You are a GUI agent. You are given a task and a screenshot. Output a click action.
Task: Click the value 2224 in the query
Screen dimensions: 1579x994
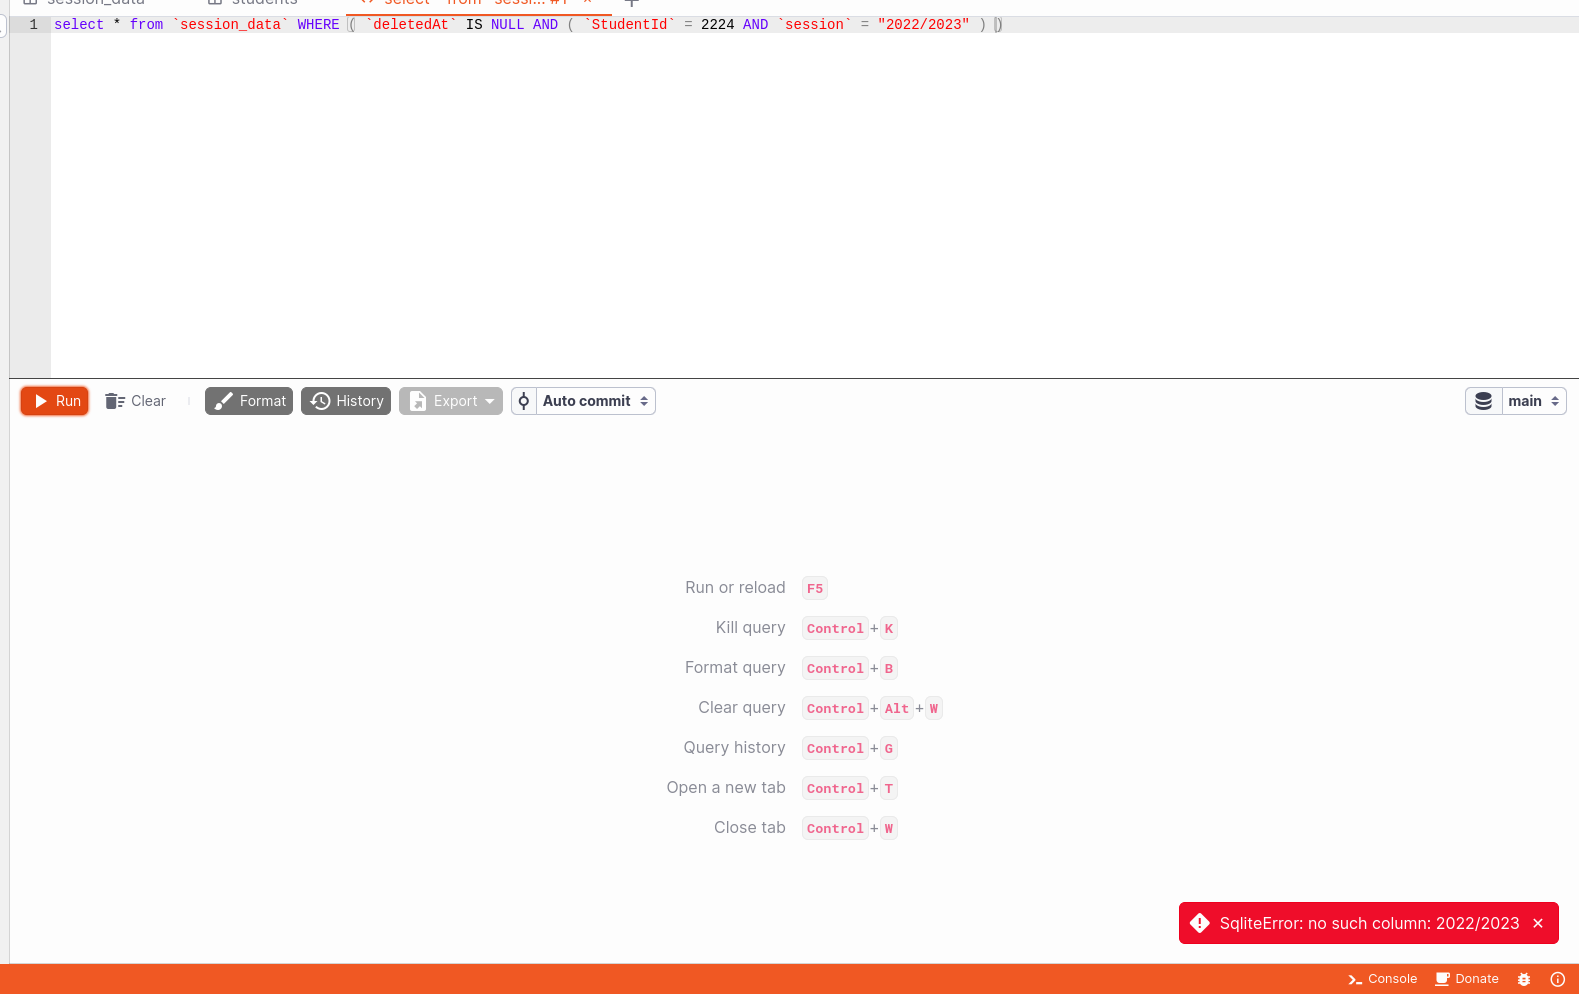[717, 25]
